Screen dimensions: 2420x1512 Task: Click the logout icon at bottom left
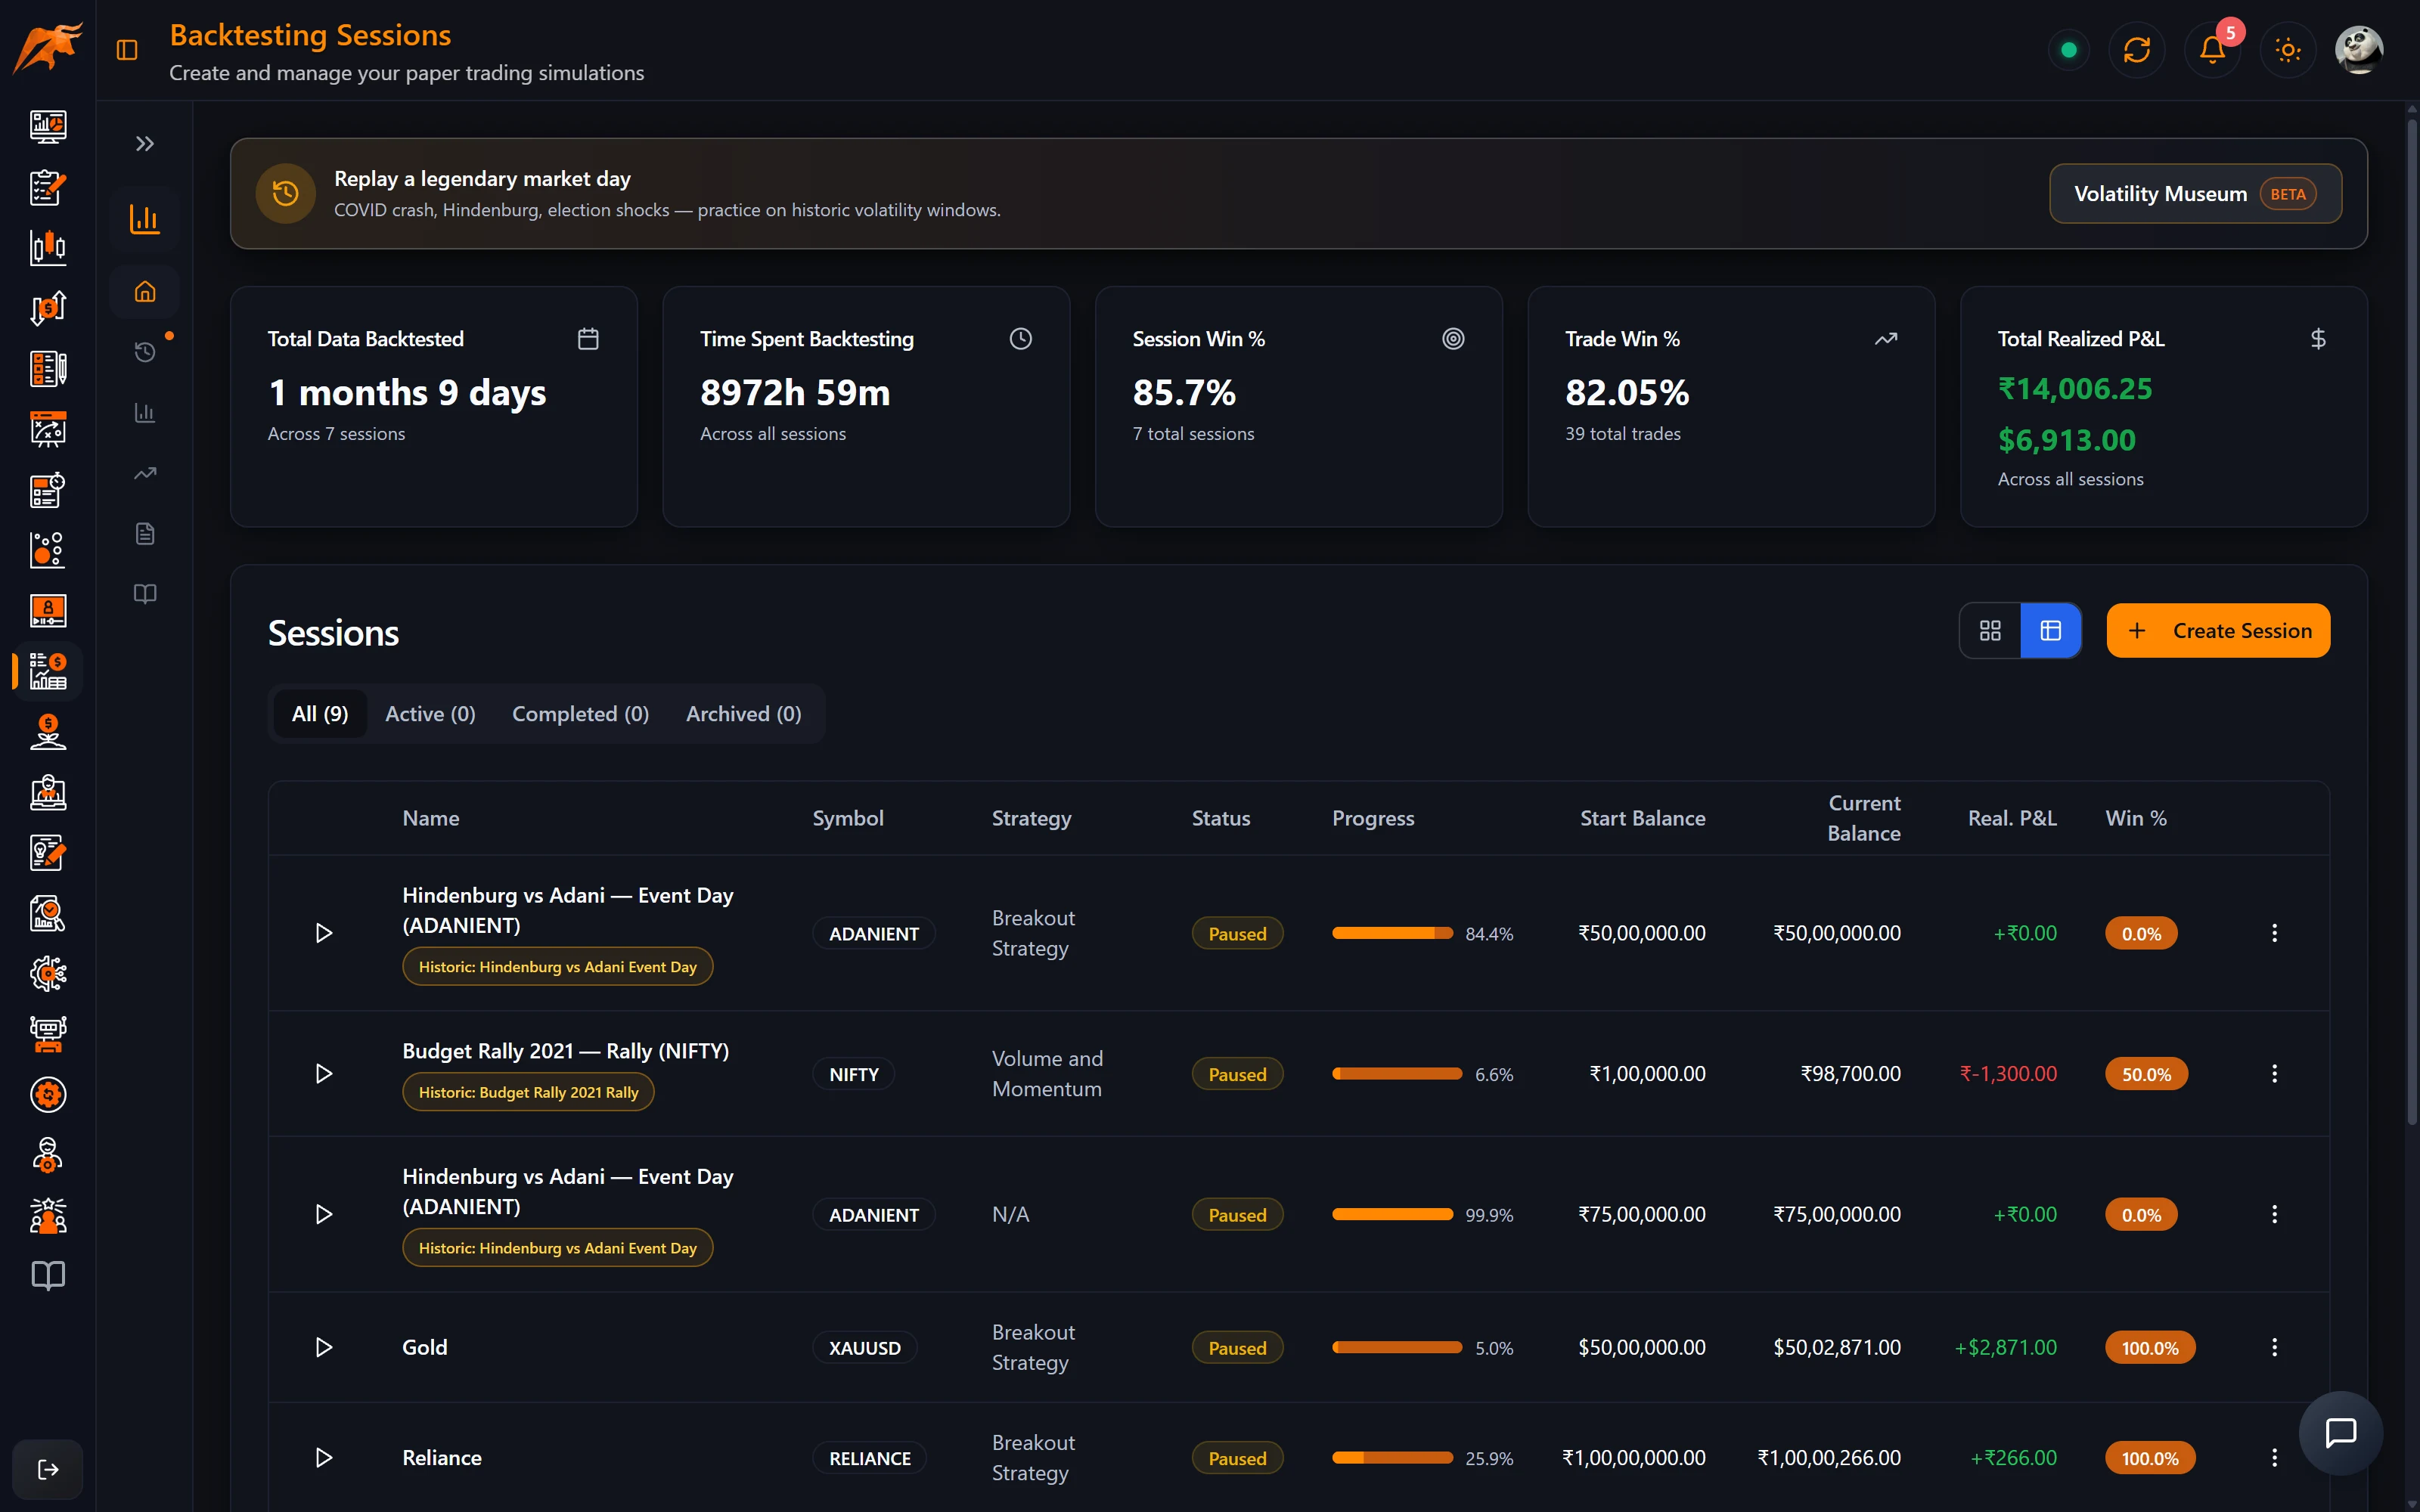pos(48,1469)
